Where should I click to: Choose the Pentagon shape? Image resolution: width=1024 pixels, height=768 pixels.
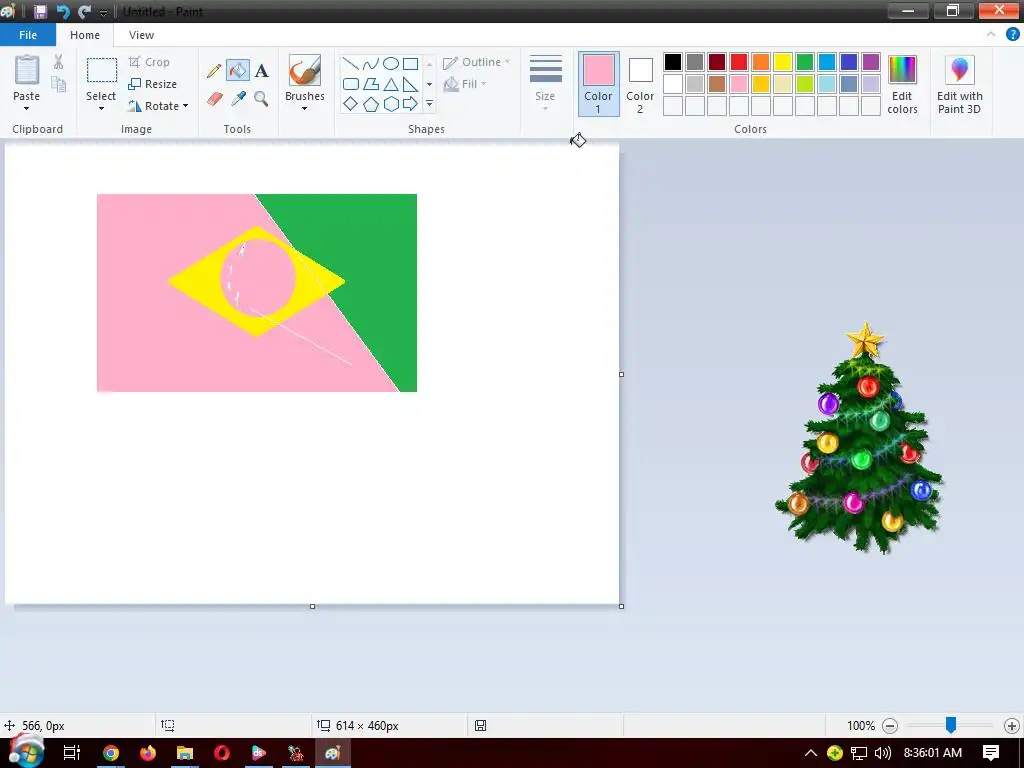[x=370, y=104]
